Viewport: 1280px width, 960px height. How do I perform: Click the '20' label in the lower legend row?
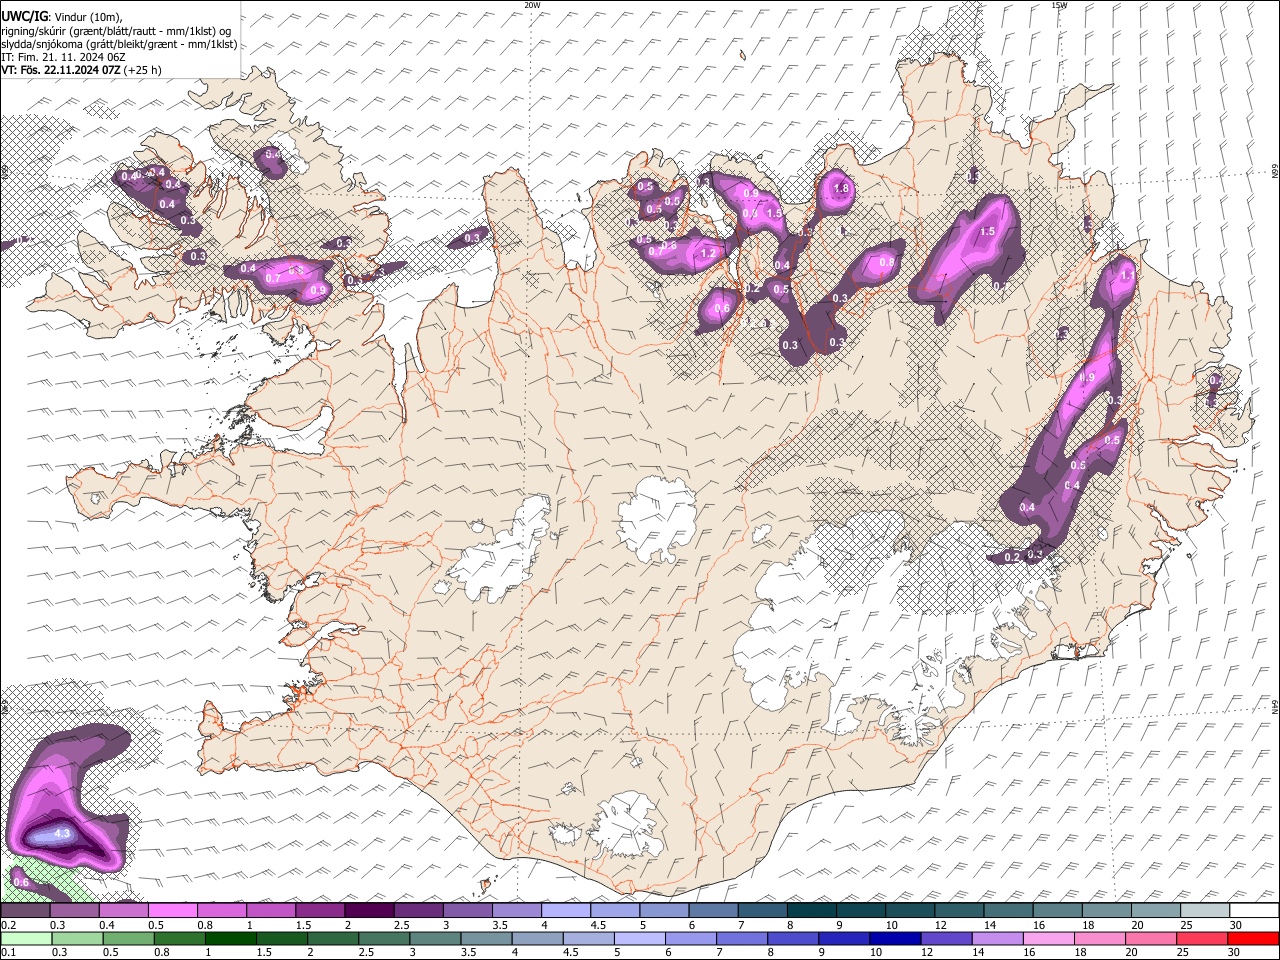pos(1131,952)
